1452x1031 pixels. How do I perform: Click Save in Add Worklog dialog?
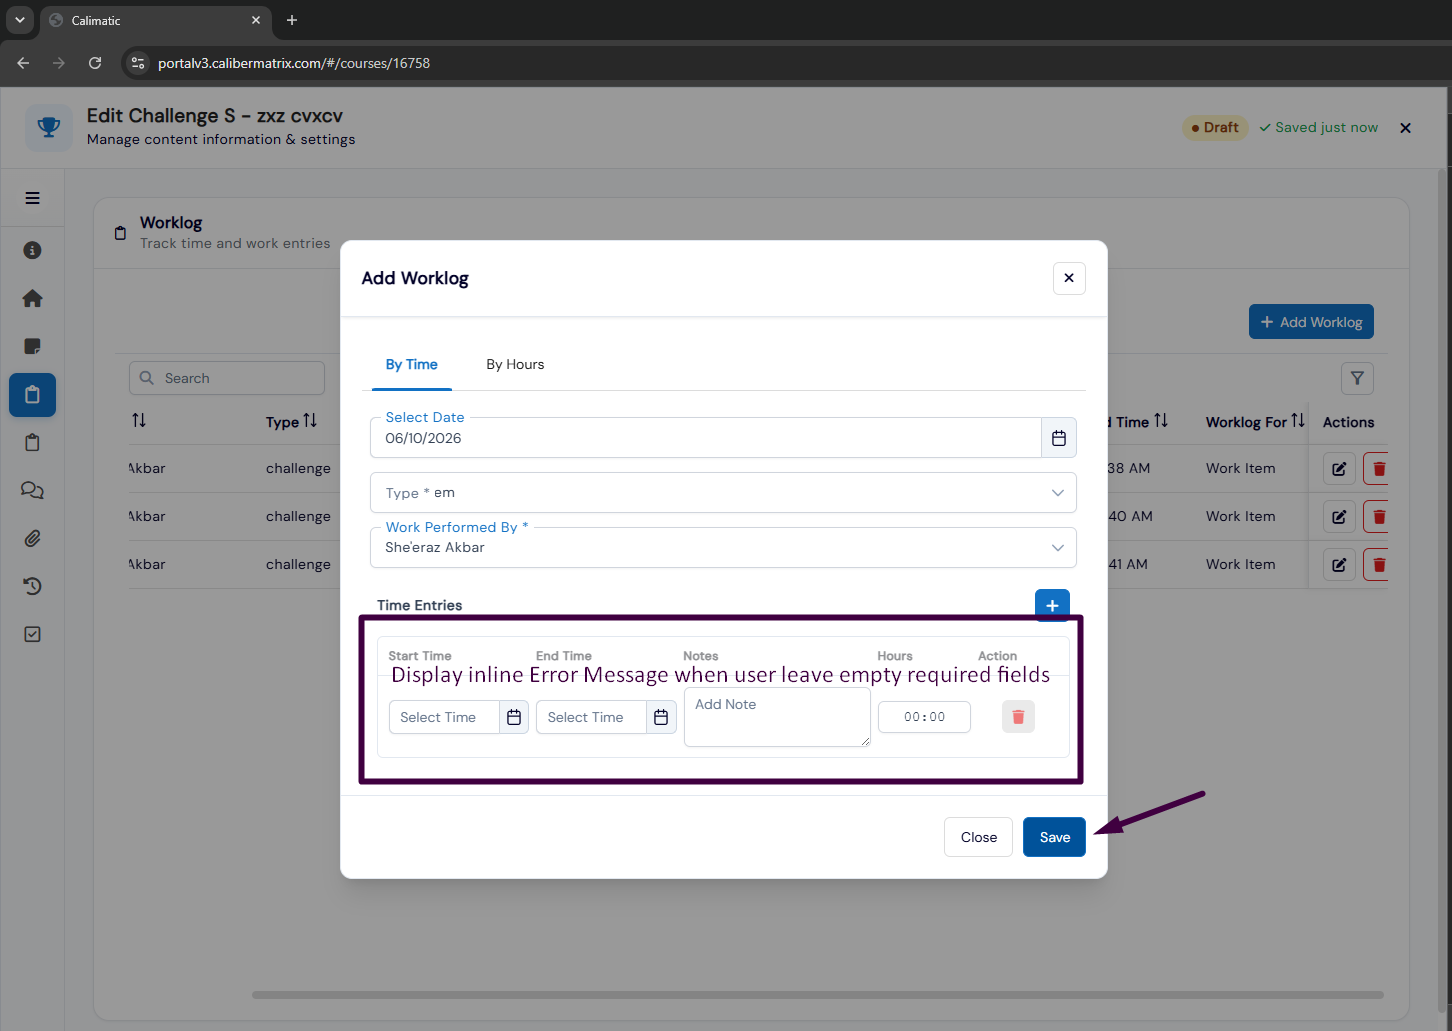pyautogui.click(x=1054, y=837)
